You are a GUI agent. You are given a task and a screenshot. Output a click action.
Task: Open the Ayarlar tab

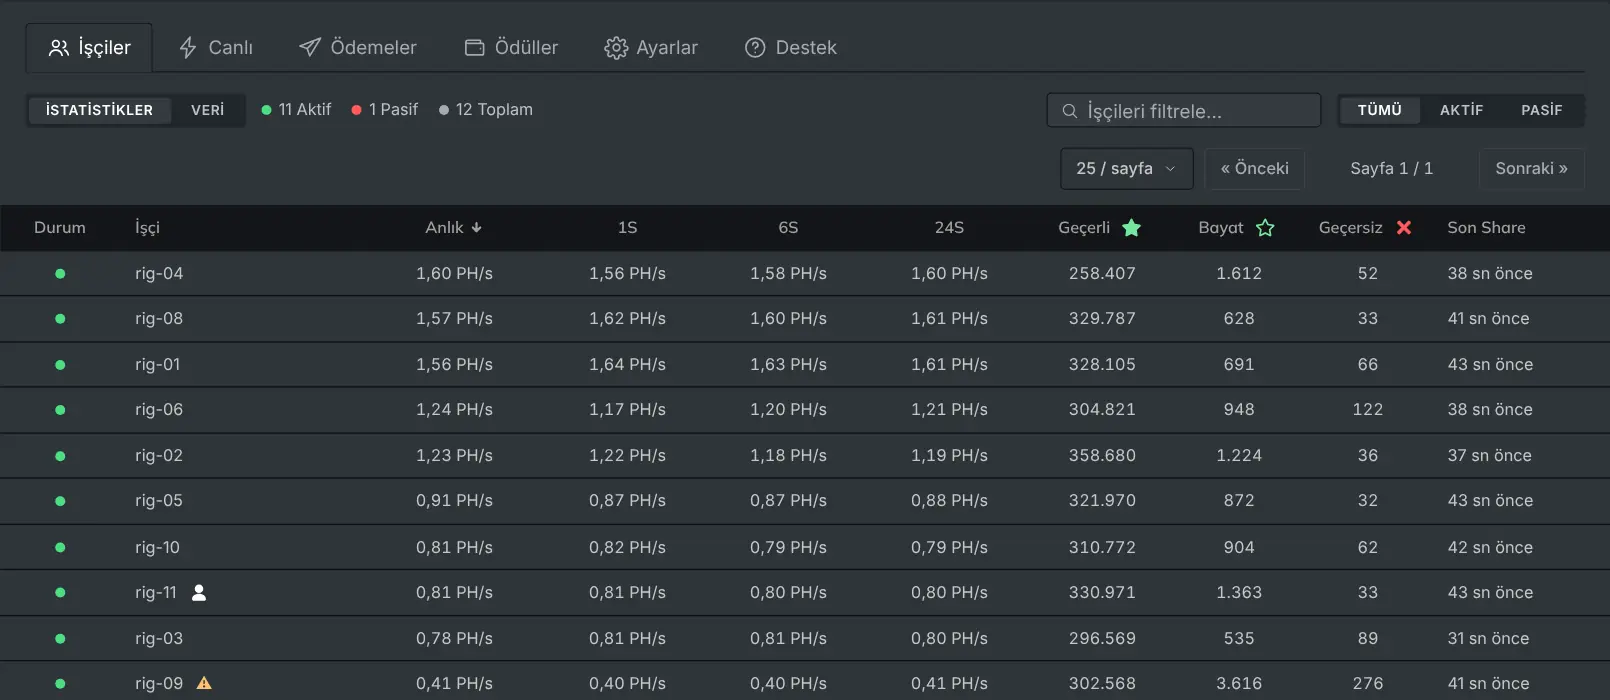pyautogui.click(x=651, y=47)
